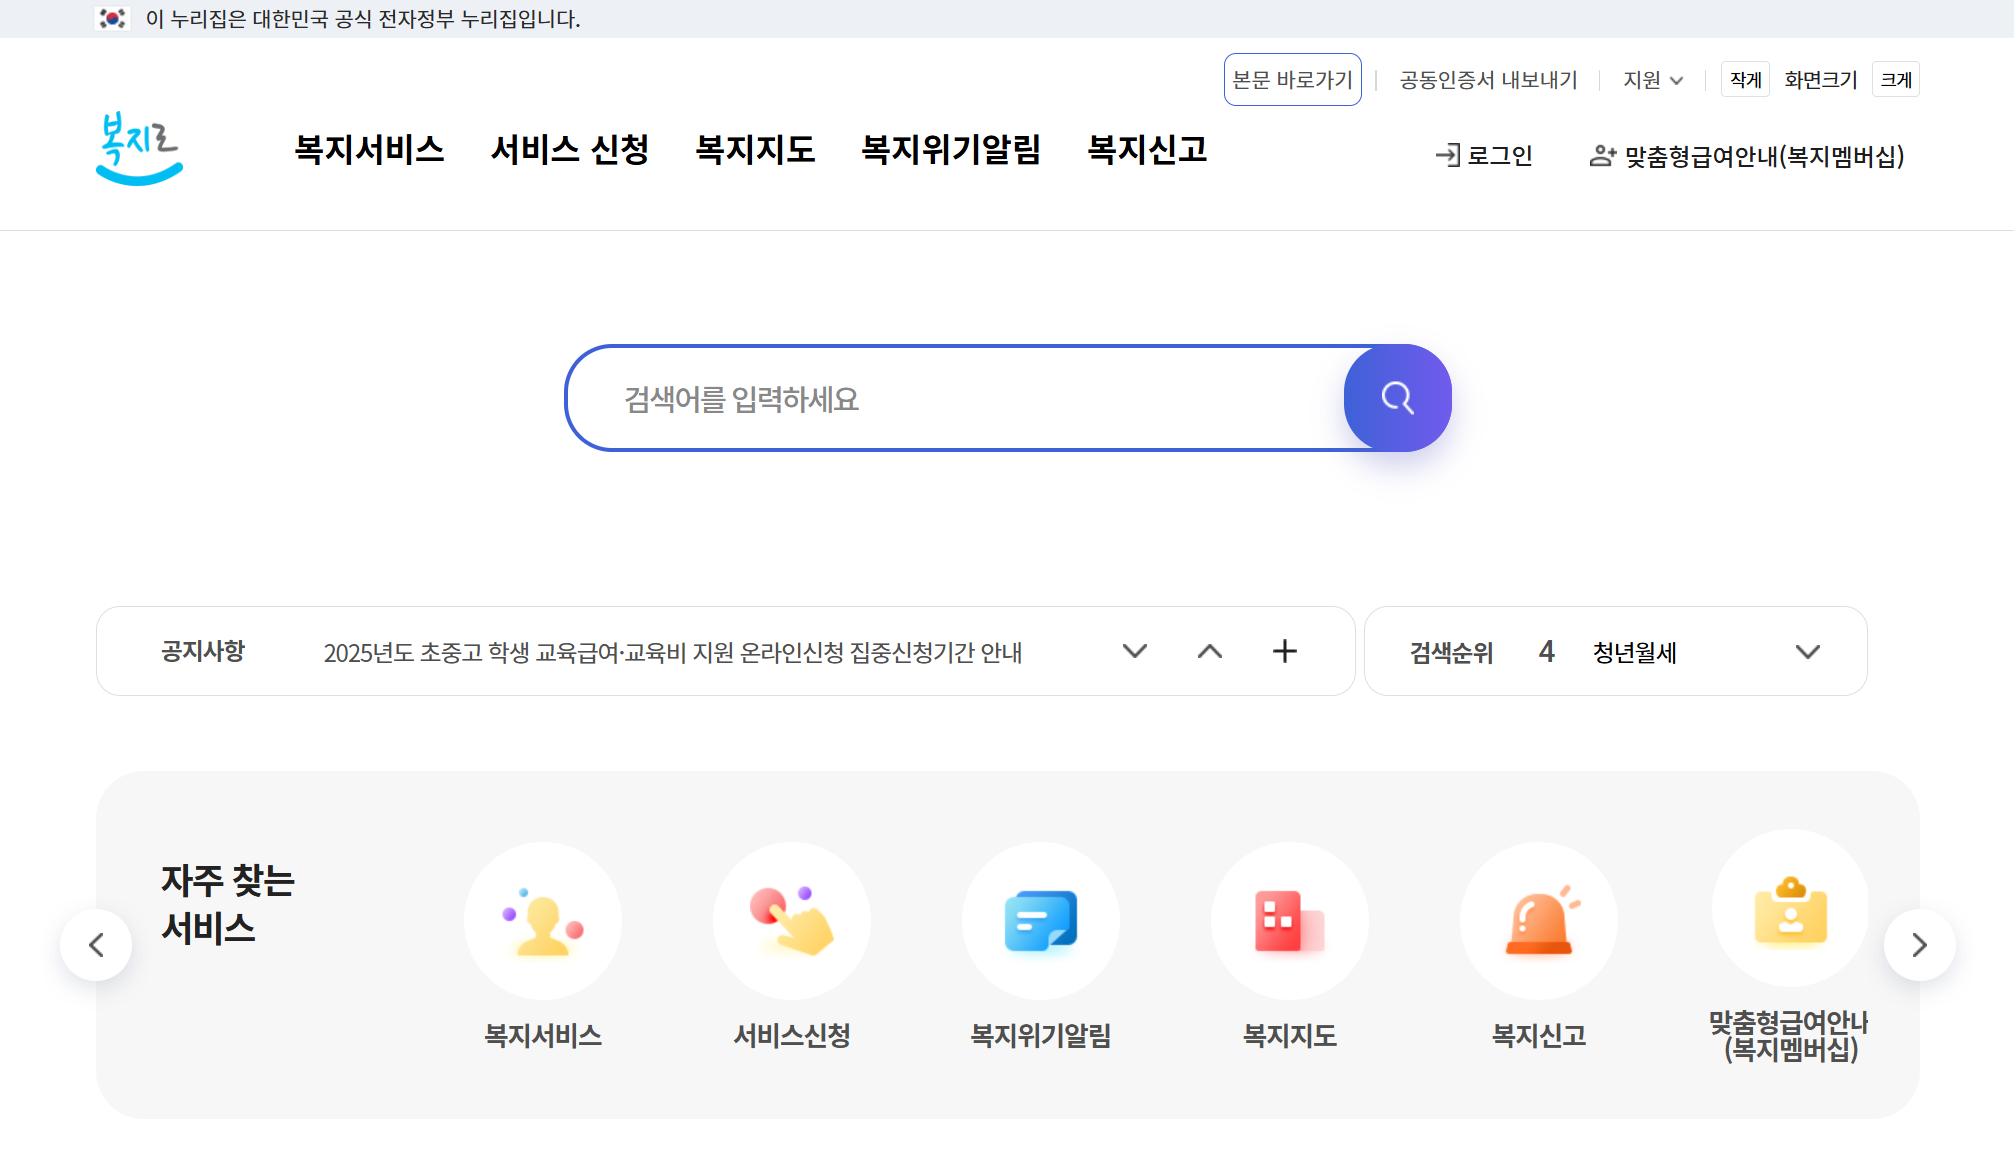
Task: Show previous frequent services with left arrow
Action: pos(97,945)
